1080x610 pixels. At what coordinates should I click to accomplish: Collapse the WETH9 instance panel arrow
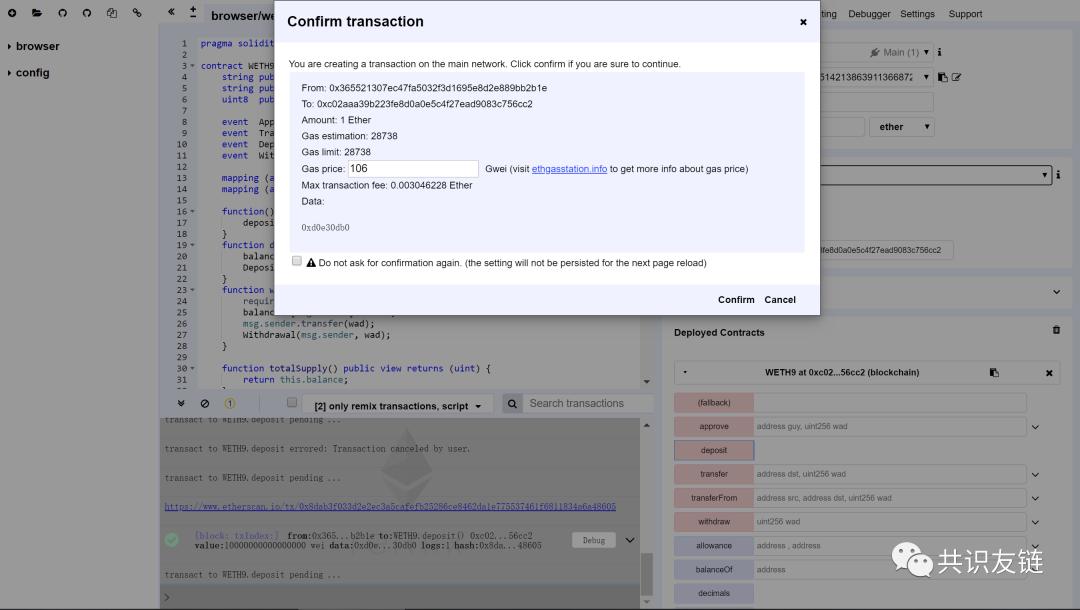(685, 372)
